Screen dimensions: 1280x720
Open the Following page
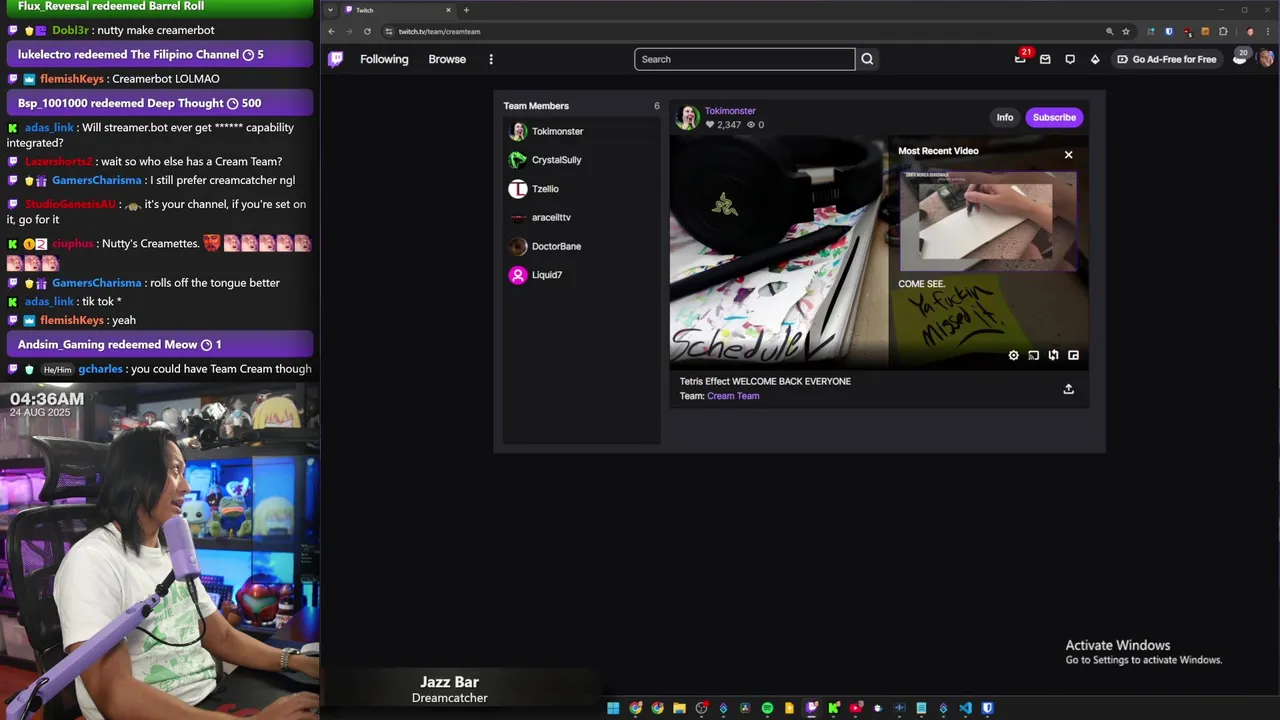pyautogui.click(x=384, y=59)
